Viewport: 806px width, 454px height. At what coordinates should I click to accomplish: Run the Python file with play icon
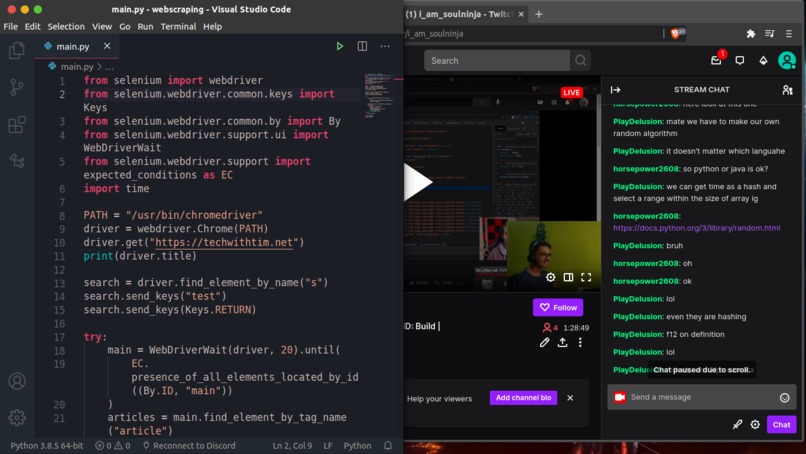tap(340, 46)
